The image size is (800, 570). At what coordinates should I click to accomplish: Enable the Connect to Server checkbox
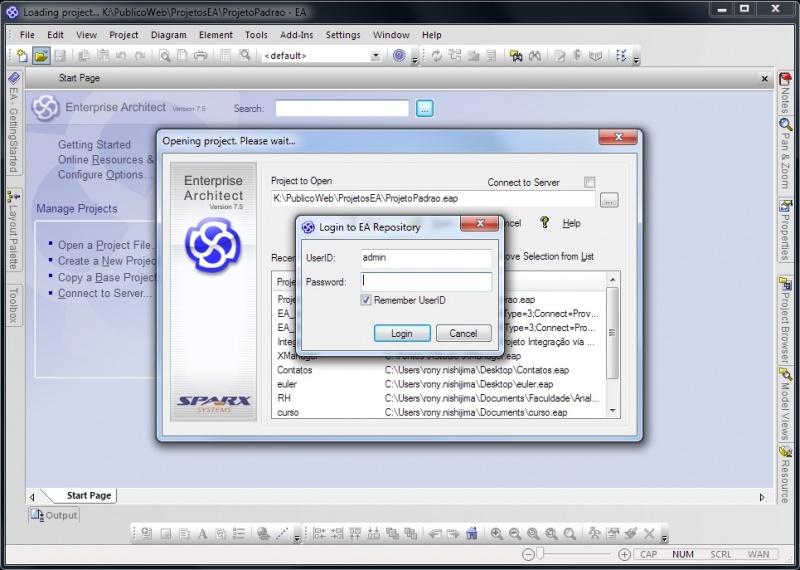tap(589, 182)
